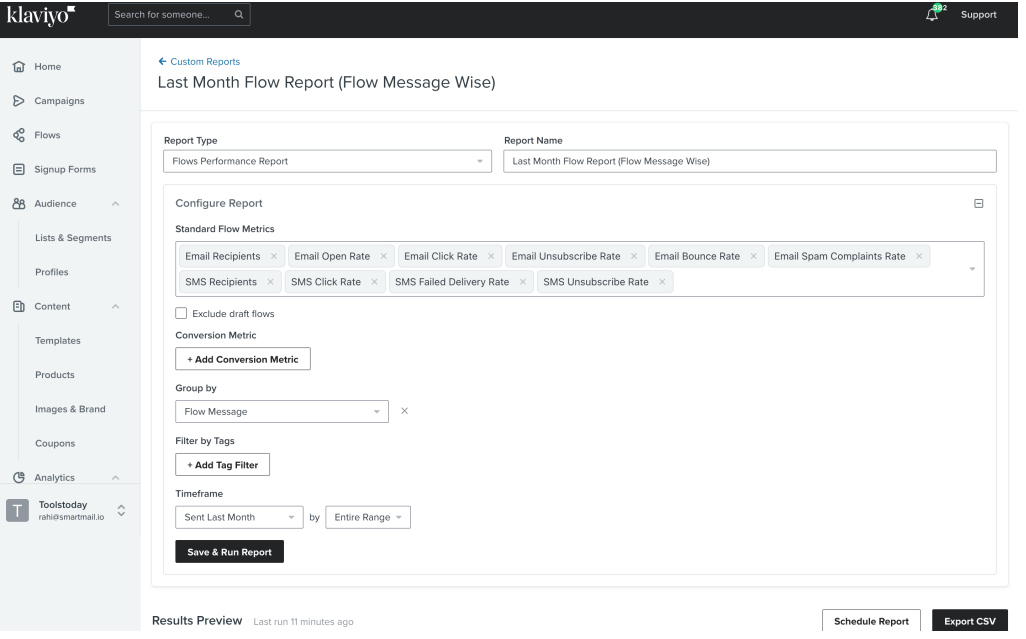
Task: Click the back arrow beside Custom Reports
Action: (162, 61)
